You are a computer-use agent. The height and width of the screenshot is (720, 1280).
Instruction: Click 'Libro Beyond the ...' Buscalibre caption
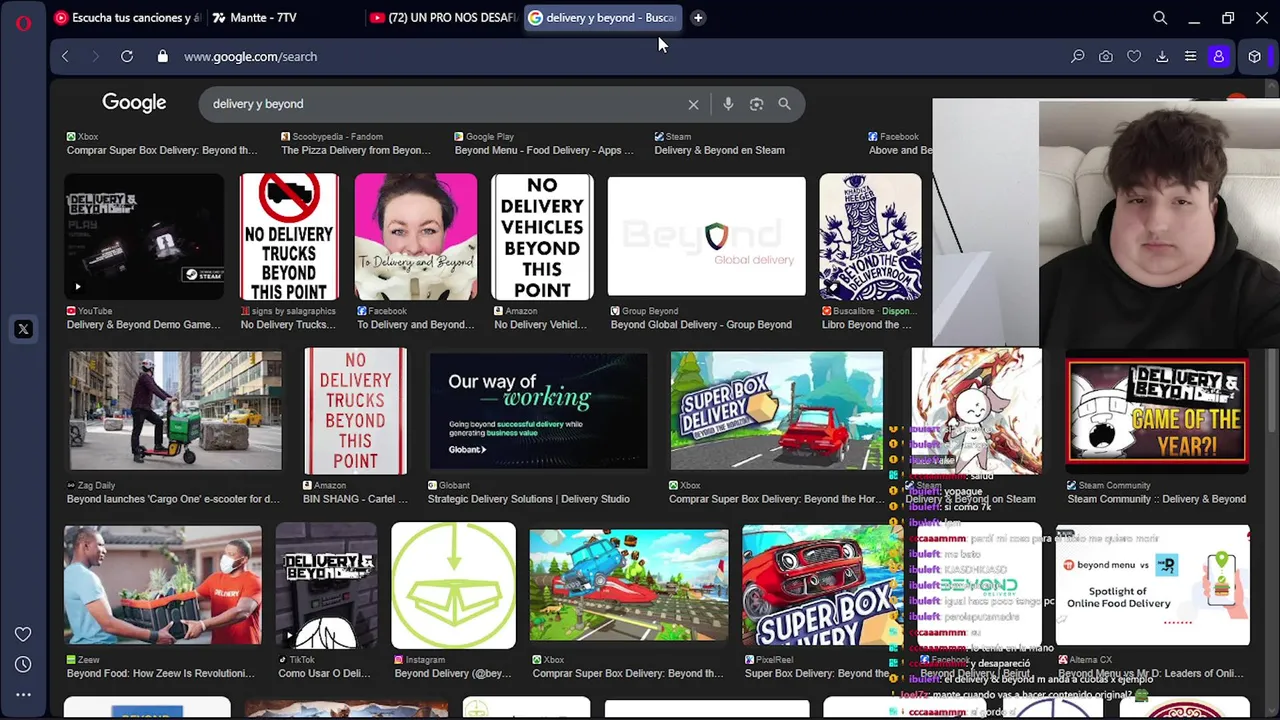(867, 324)
